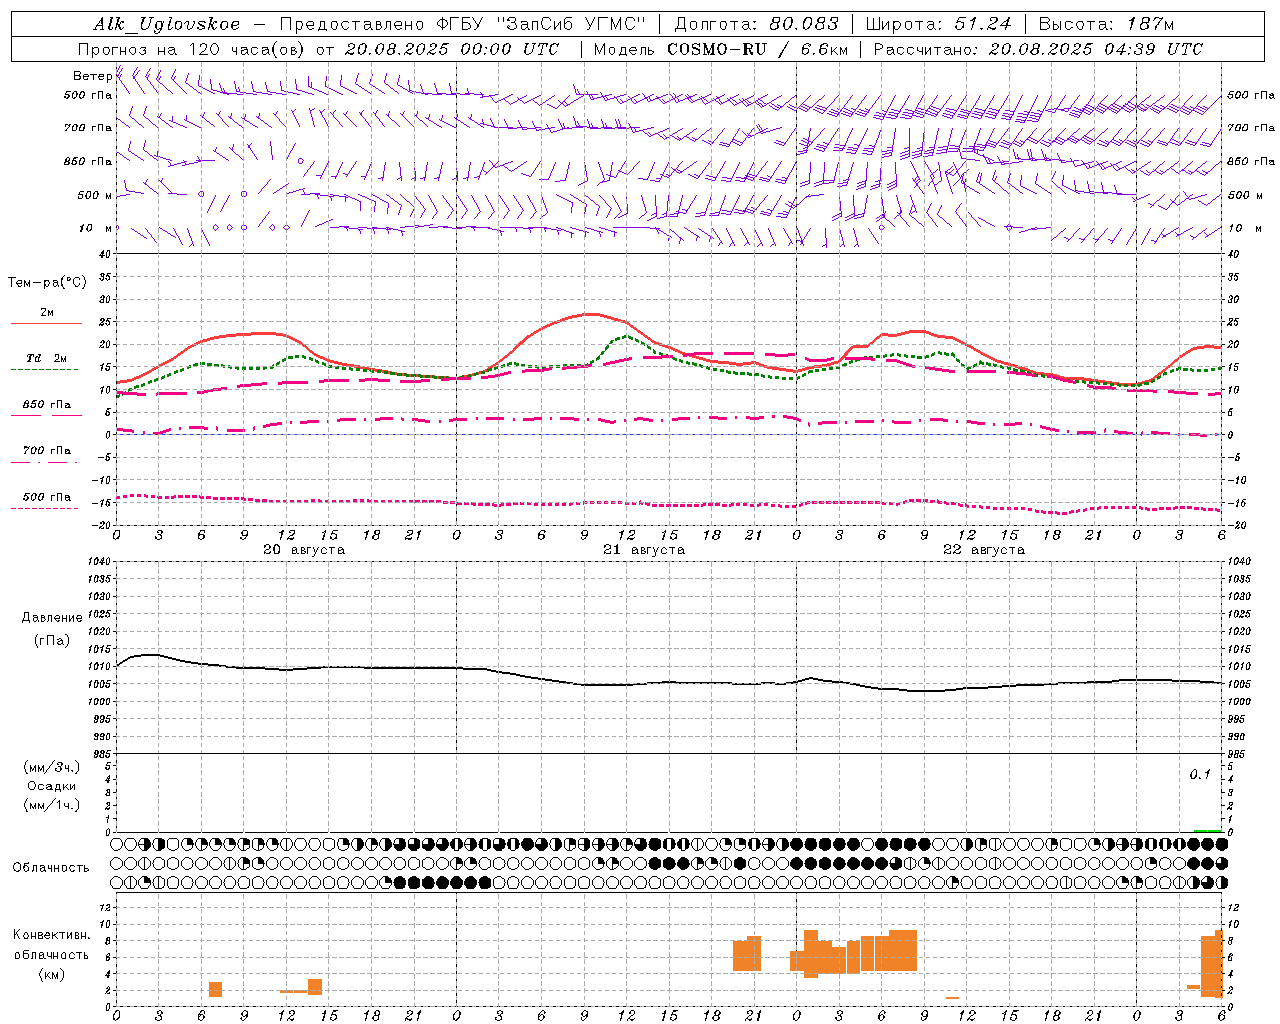Select the Прогноз на 120 часа(ов) text

pos(193,49)
